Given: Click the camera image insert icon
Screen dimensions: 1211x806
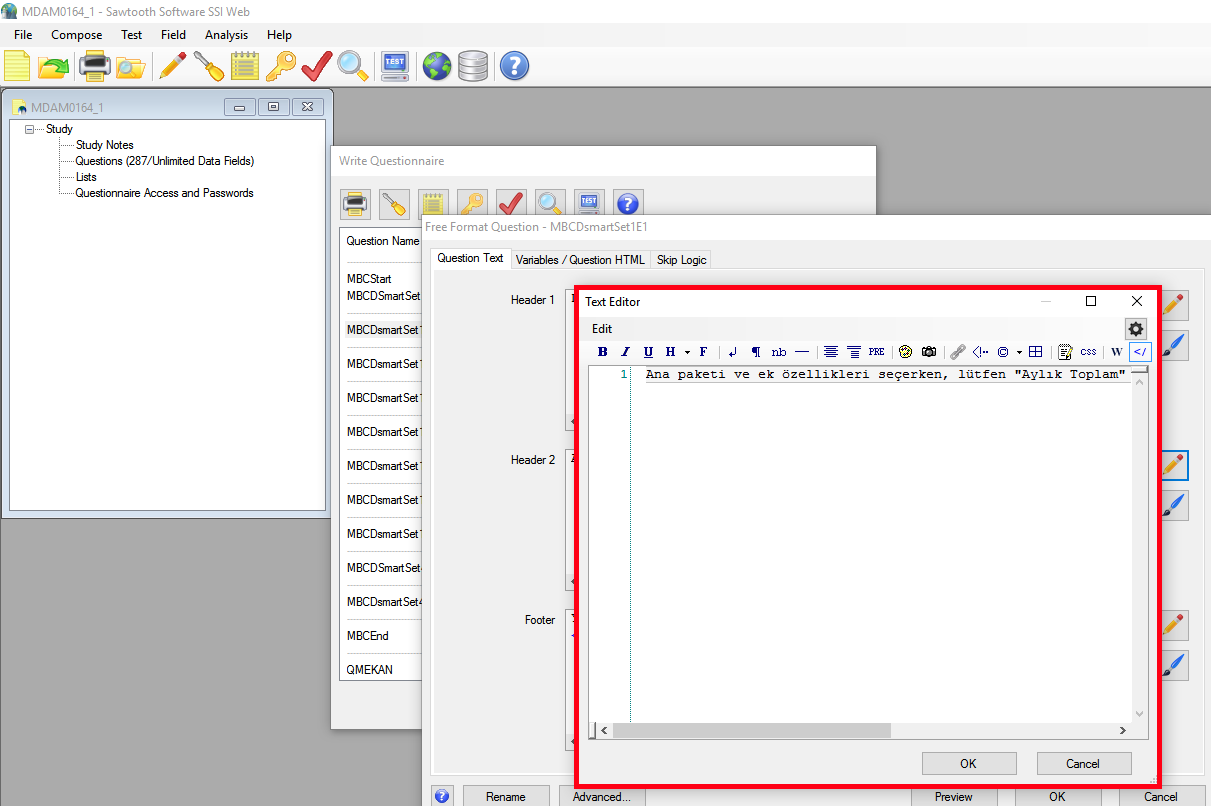Looking at the screenshot, I should pyautogui.click(x=929, y=352).
